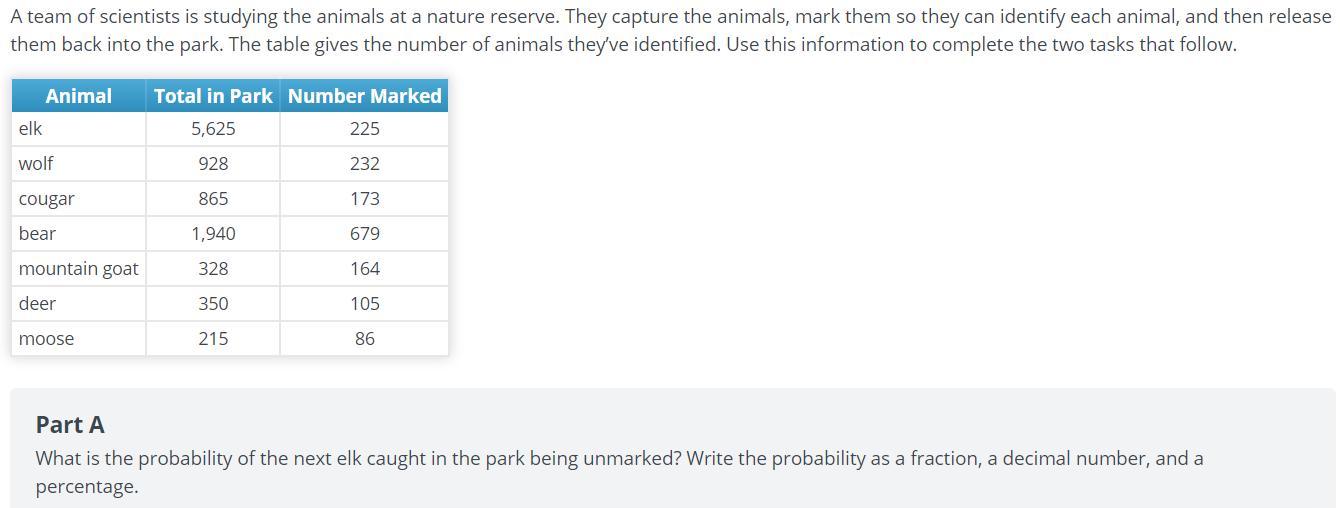The height and width of the screenshot is (508, 1340).
Task: Select the mountain goat cell
Action: (x=78, y=269)
